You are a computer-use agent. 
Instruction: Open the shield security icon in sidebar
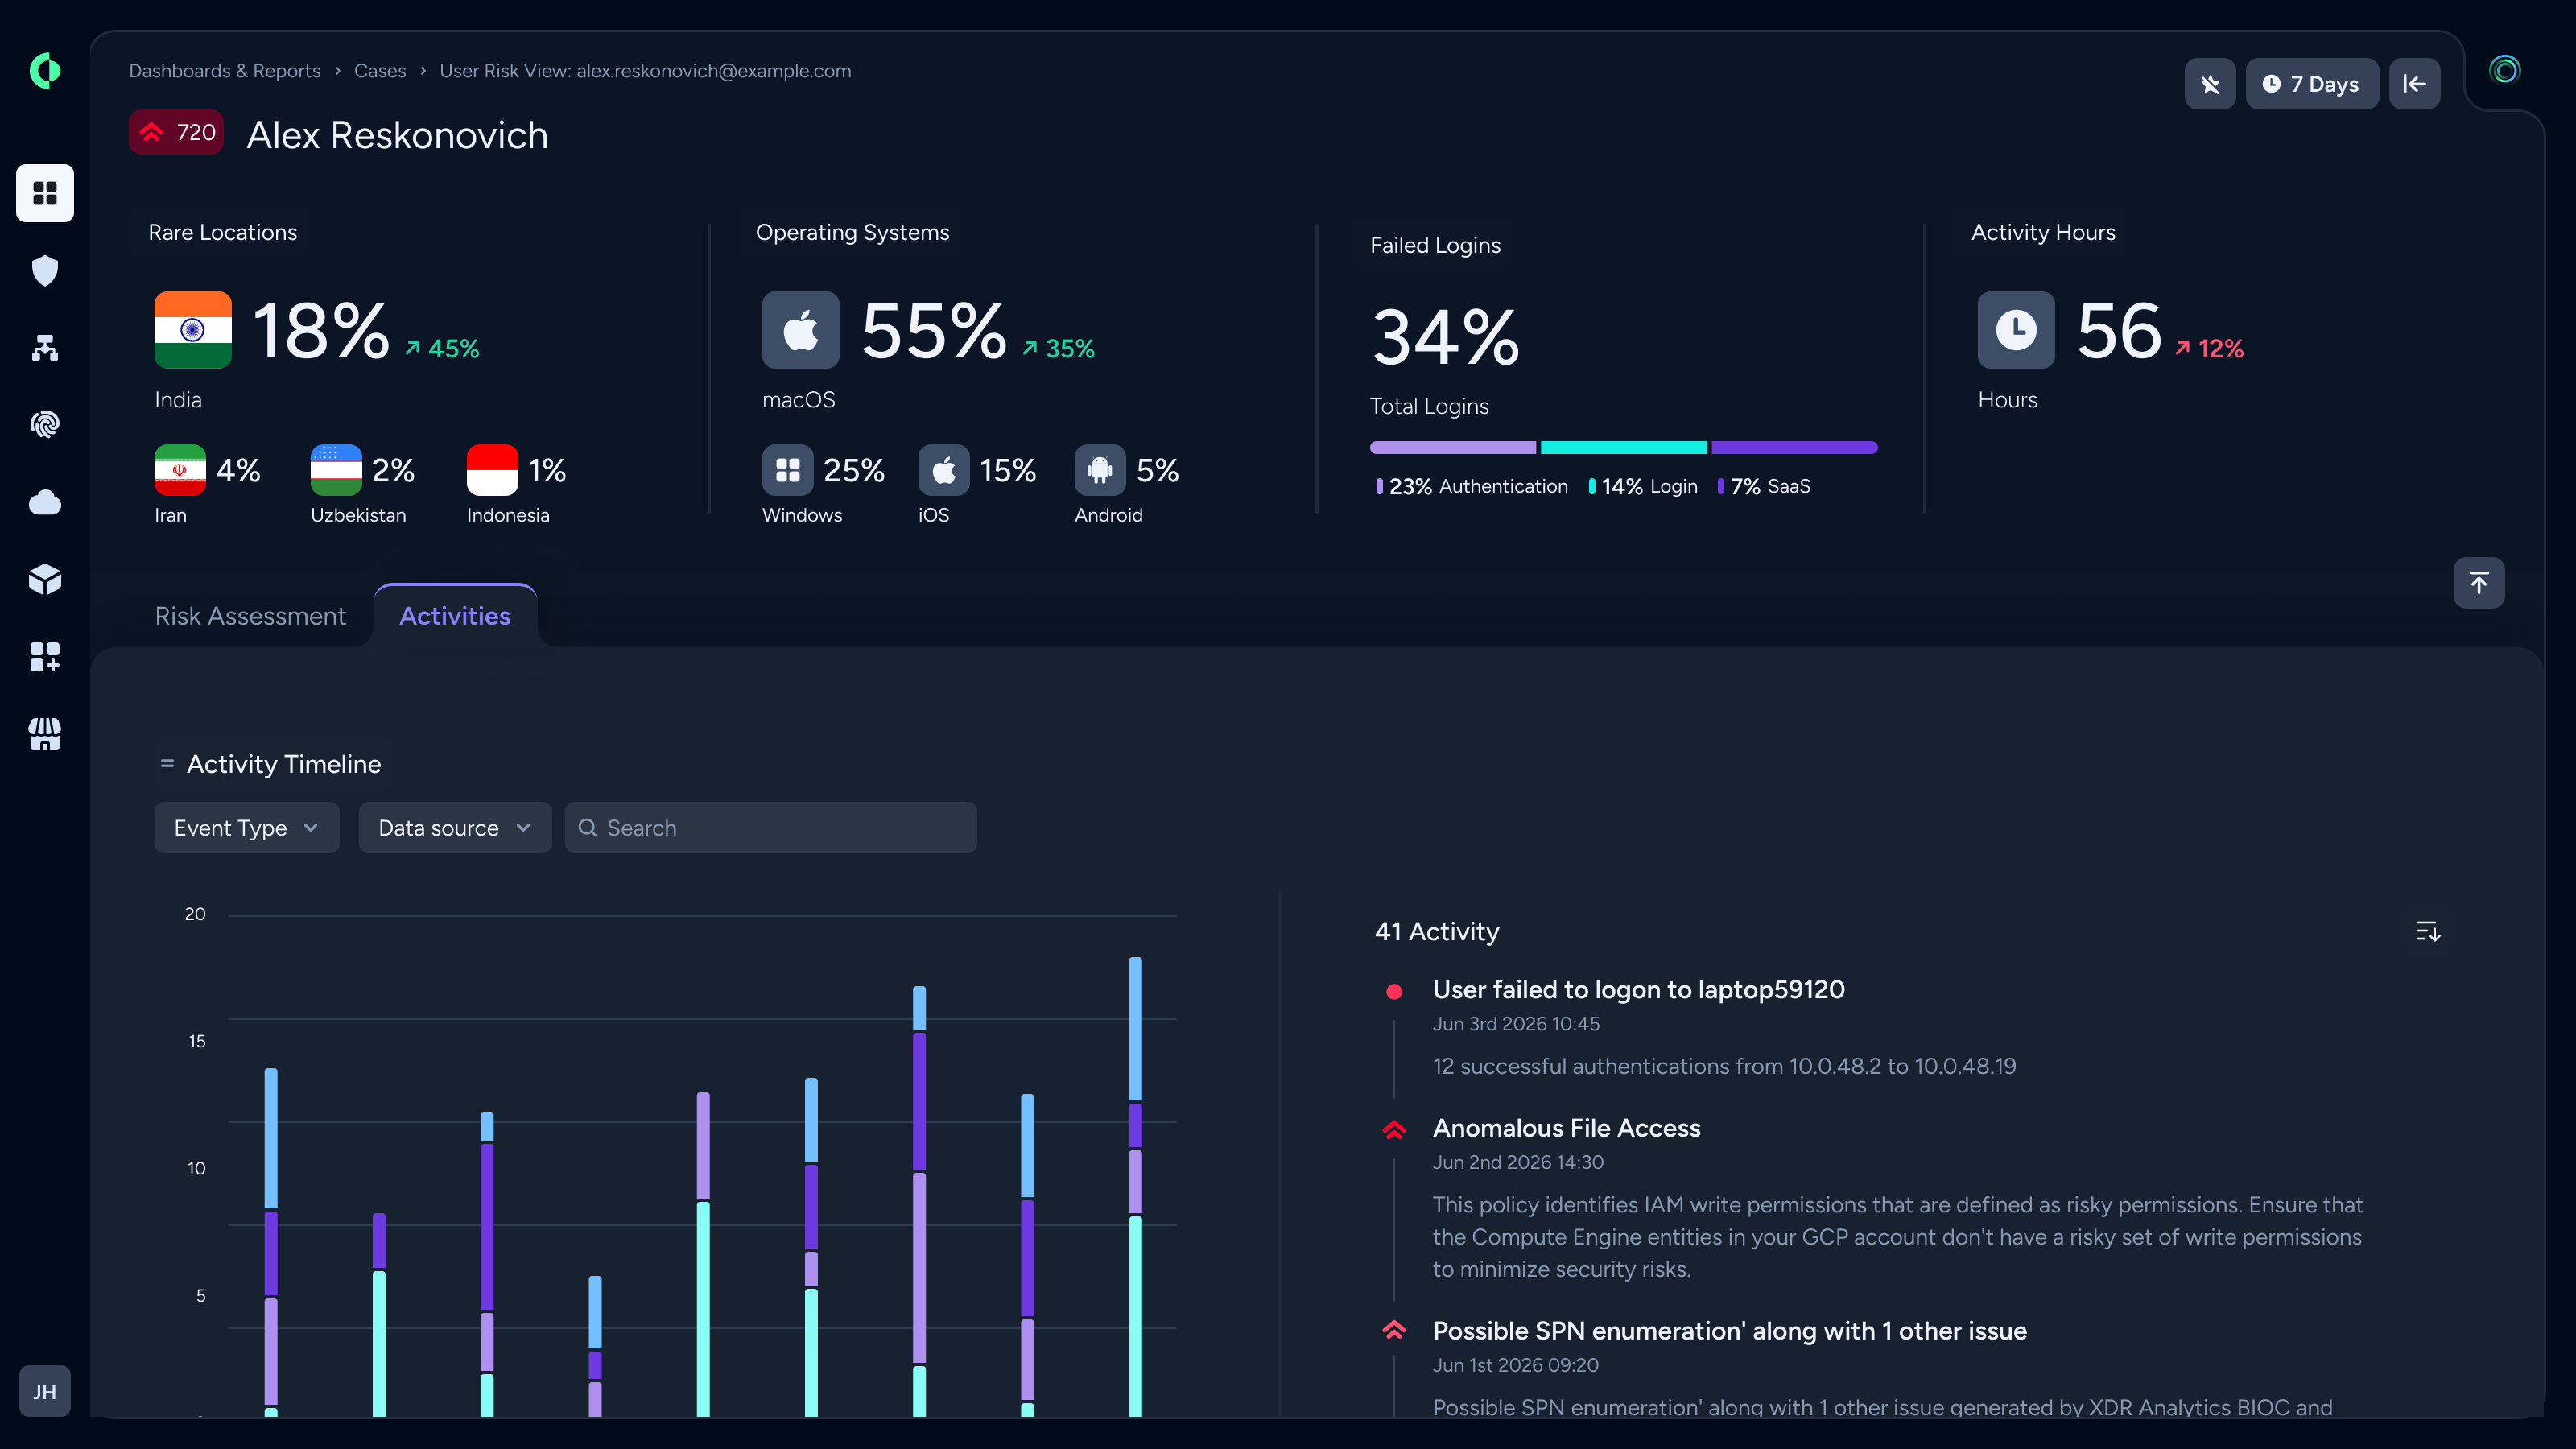(x=45, y=270)
